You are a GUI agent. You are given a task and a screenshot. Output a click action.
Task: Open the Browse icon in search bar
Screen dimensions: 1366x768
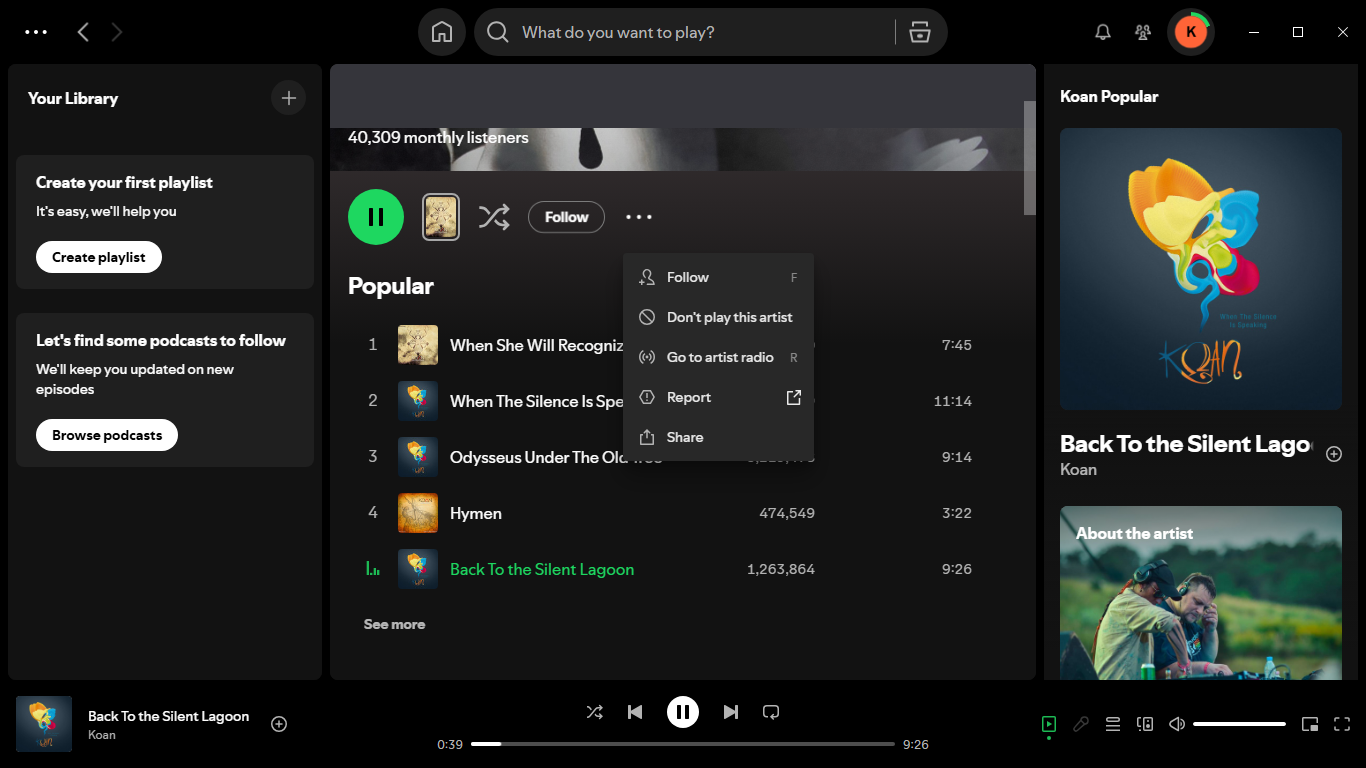tap(920, 32)
